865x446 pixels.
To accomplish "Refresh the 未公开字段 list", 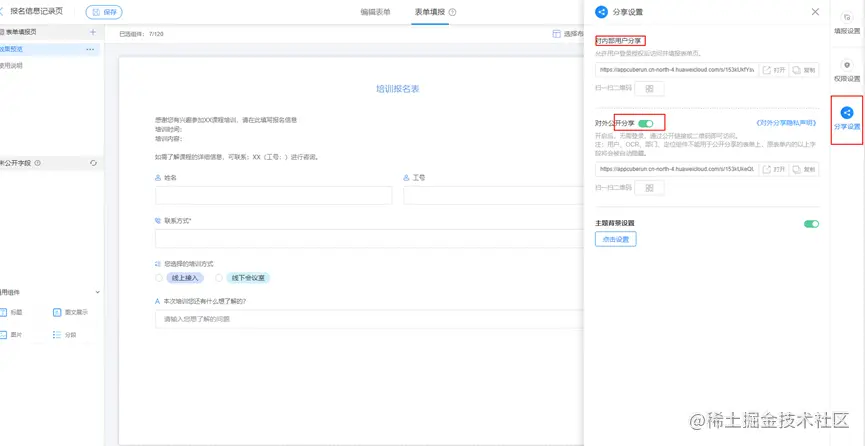I will [93, 163].
